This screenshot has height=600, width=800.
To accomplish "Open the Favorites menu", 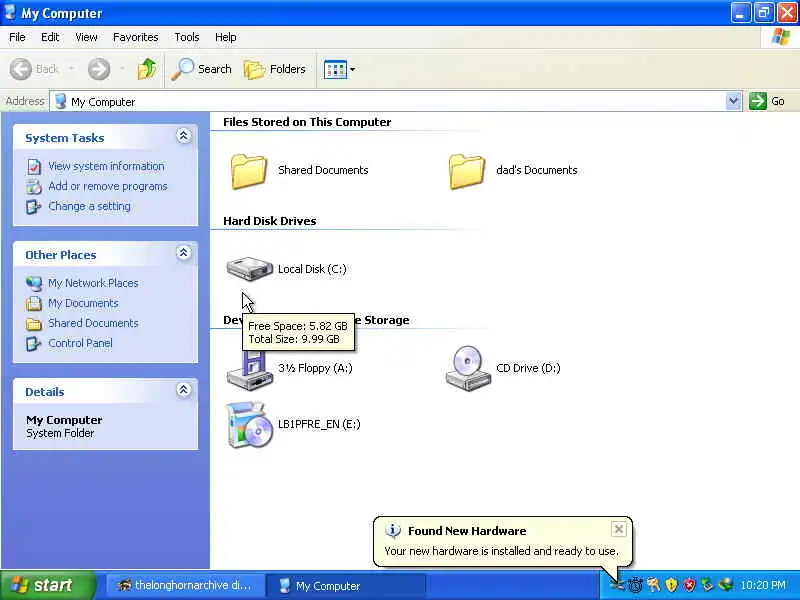I will coord(136,37).
